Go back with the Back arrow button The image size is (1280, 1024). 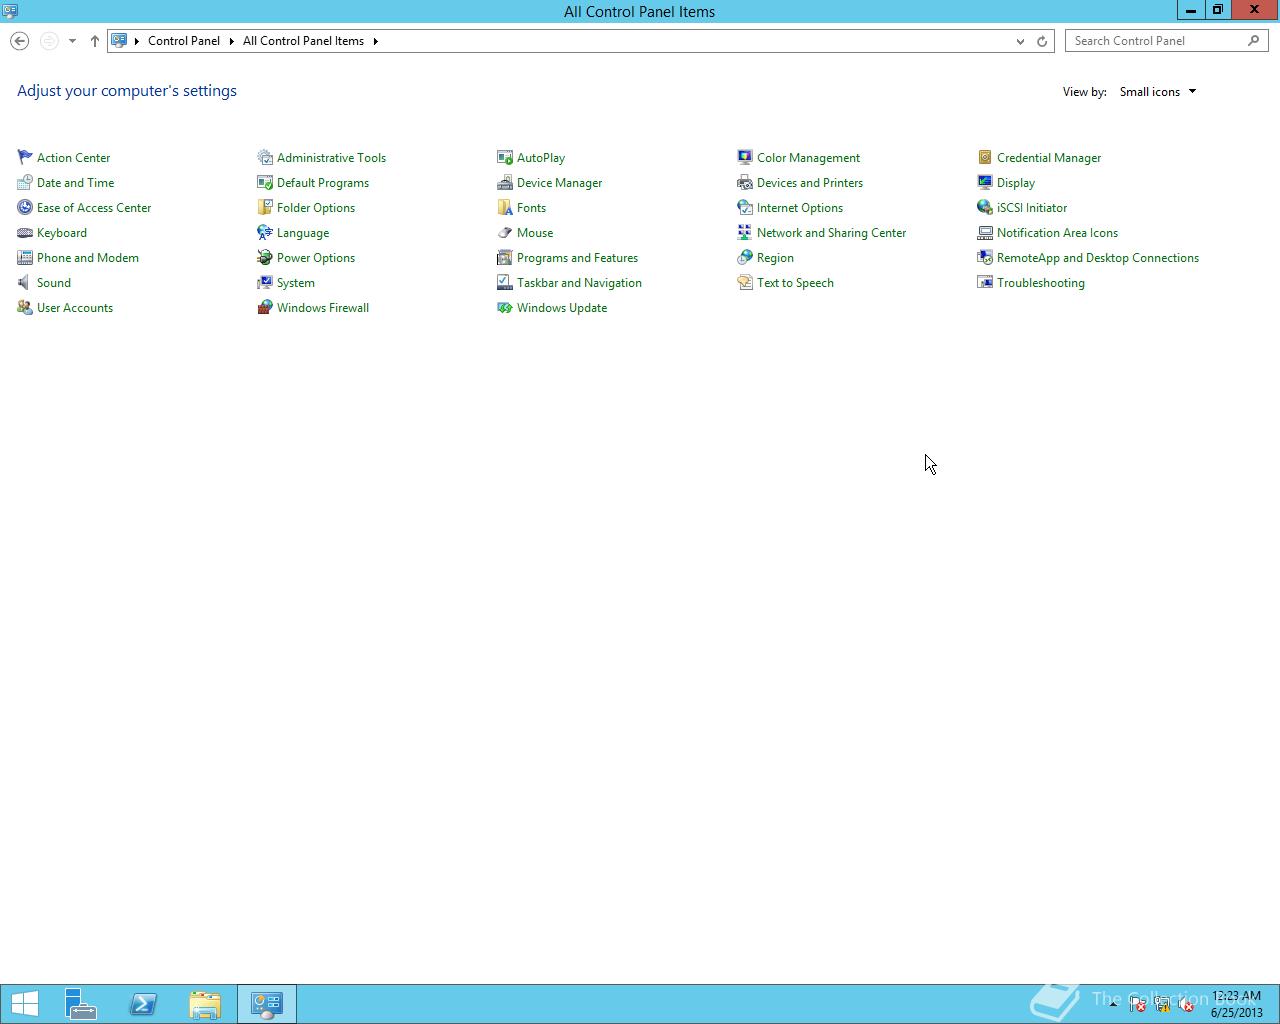pyautogui.click(x=19, y=41)
